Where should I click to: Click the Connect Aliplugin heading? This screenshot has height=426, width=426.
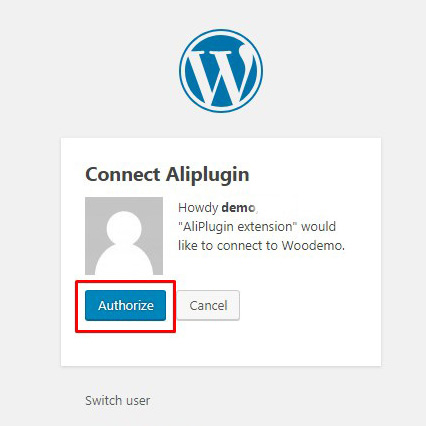[167, 174]
